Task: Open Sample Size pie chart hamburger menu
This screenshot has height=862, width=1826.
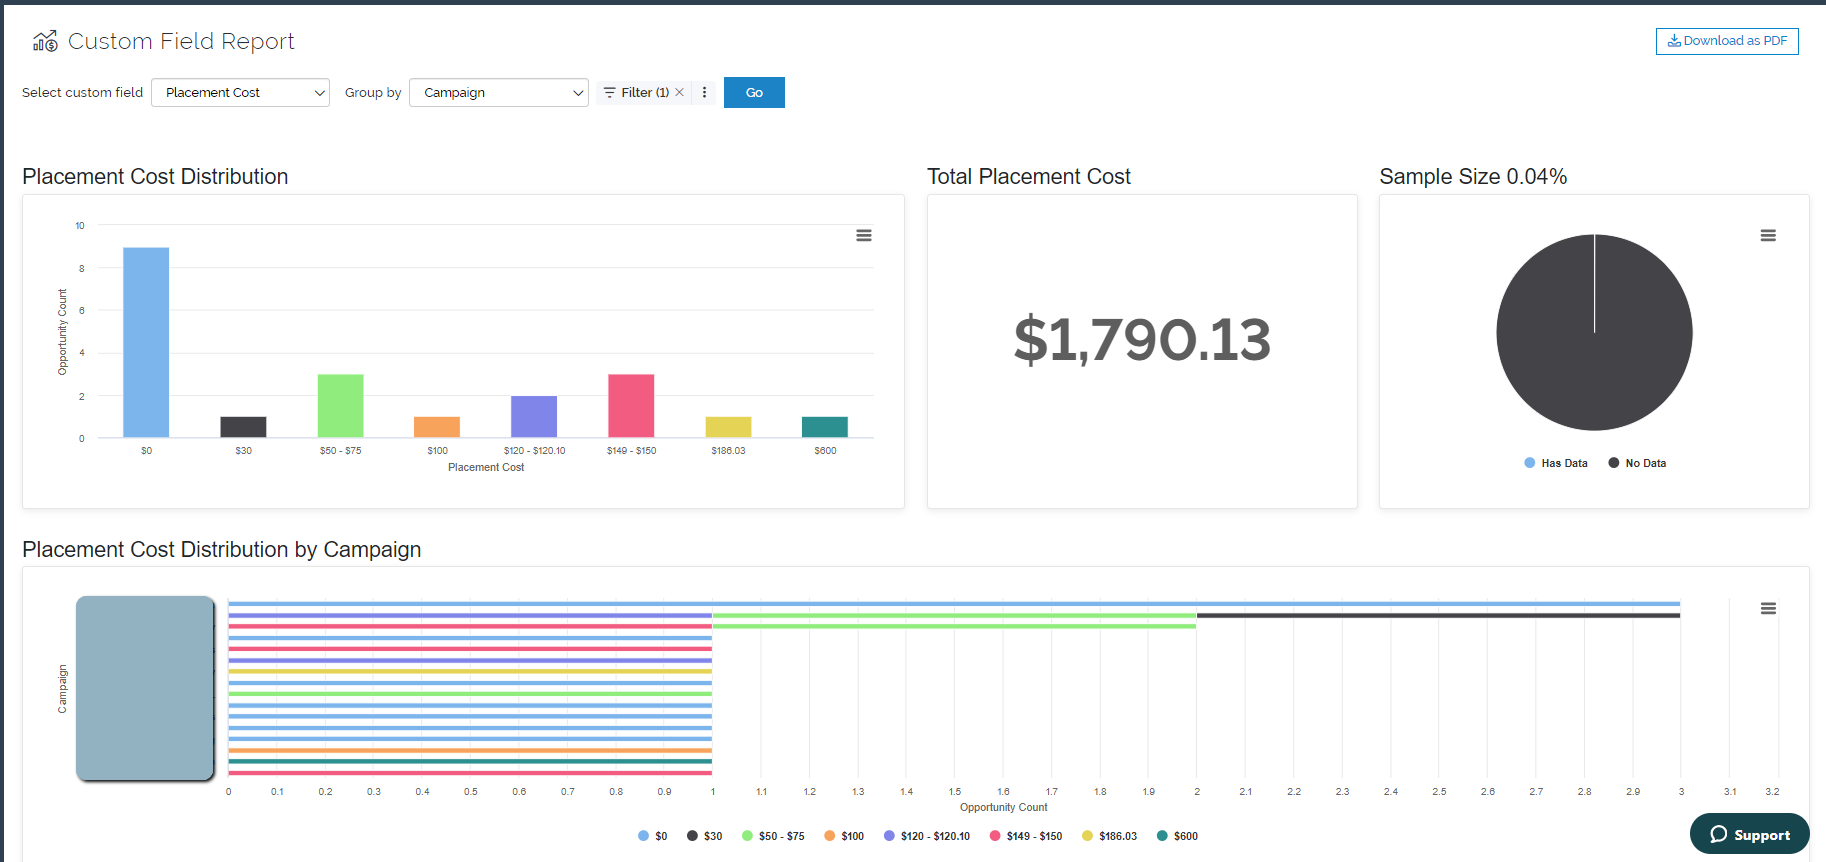Action: click(1768, 236)
